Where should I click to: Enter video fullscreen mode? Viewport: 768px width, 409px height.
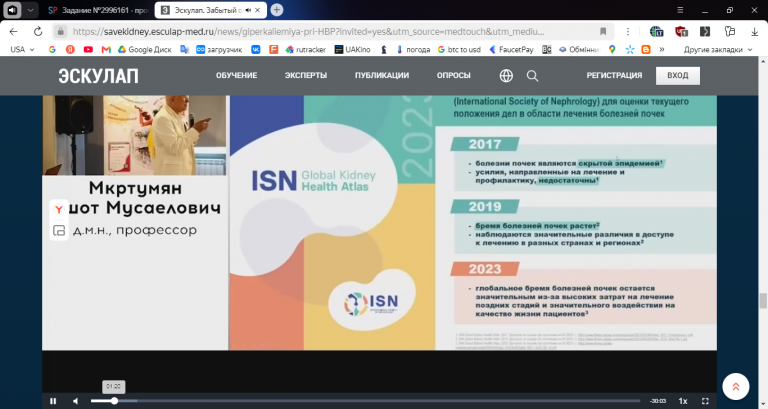click(x=705, y=401)
